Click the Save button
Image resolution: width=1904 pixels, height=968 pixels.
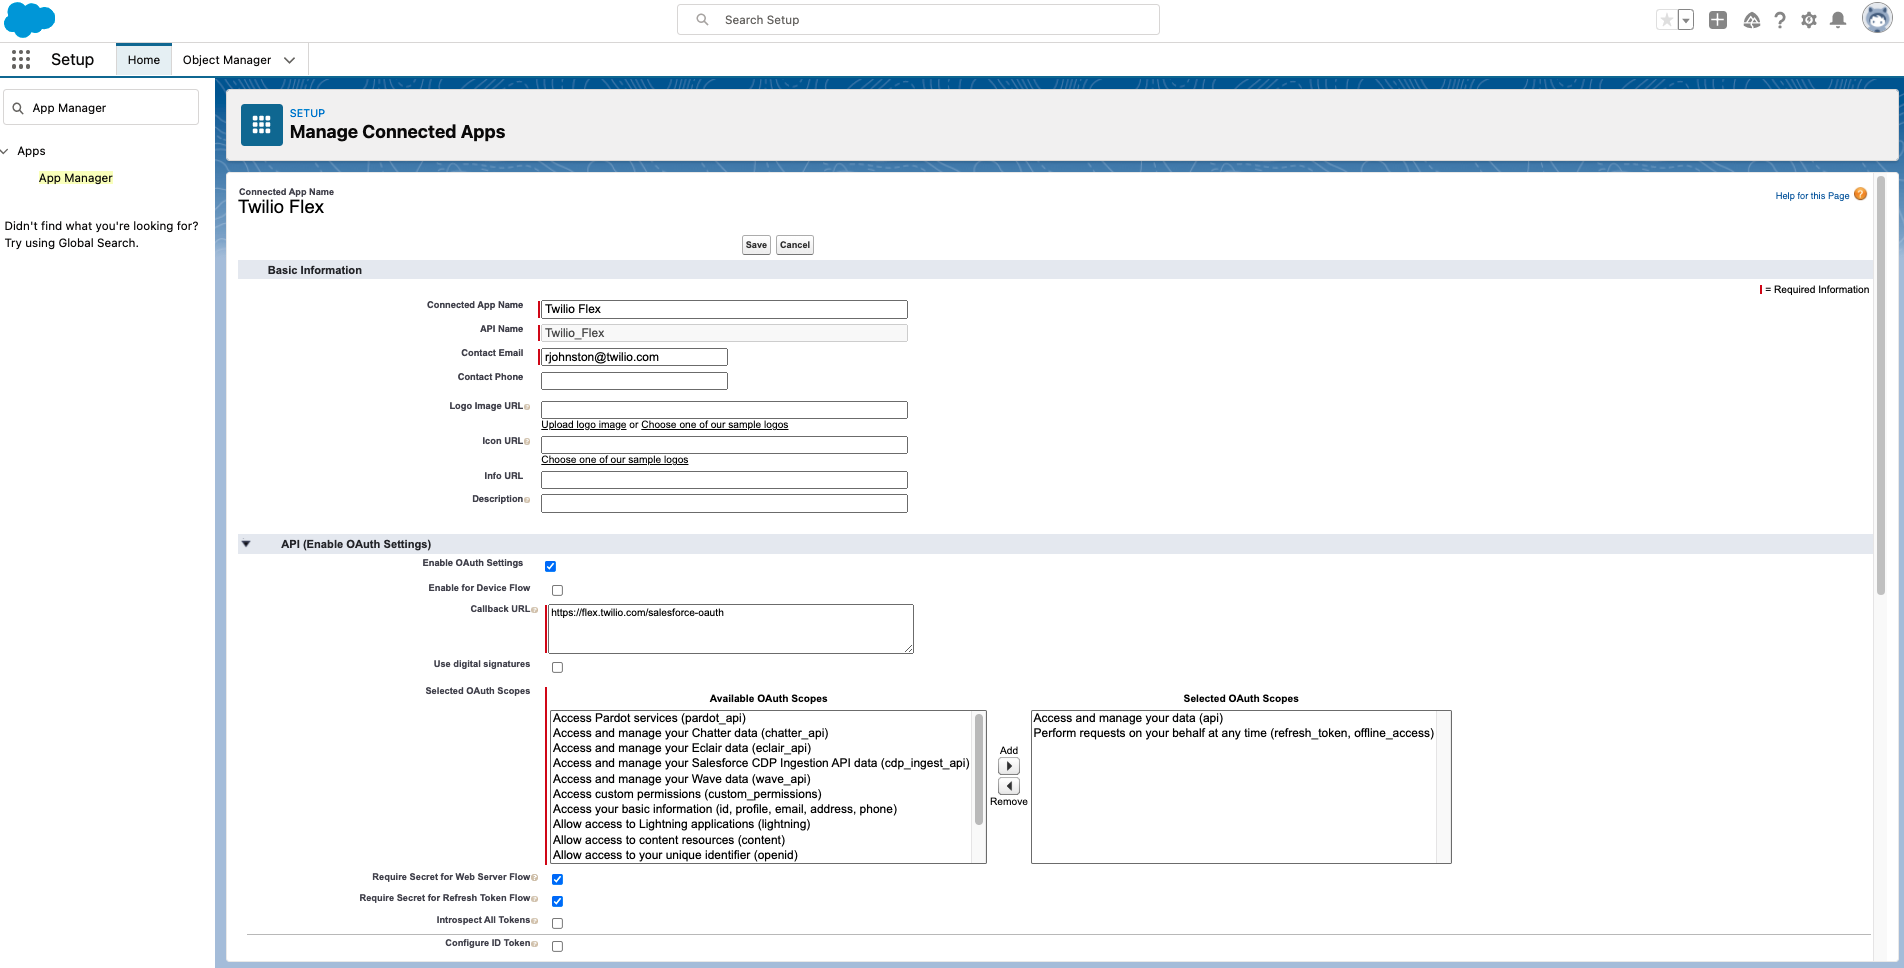[x=756, y=245]
